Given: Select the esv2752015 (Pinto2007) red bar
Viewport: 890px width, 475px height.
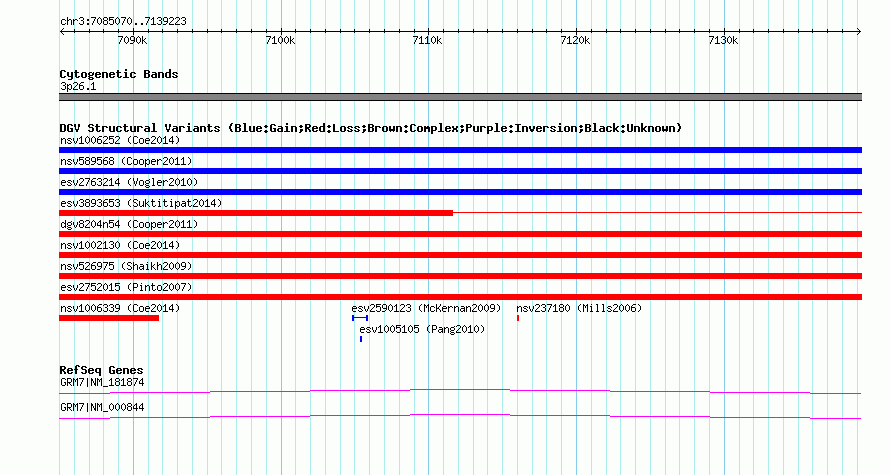Looking at the screenshot, I should tap(460, 297).
